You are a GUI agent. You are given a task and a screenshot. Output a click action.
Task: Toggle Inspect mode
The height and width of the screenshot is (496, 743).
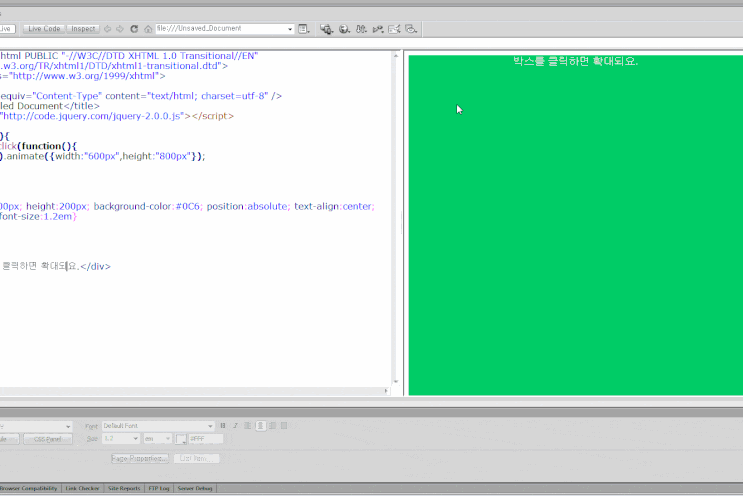(x=83, y=29)
